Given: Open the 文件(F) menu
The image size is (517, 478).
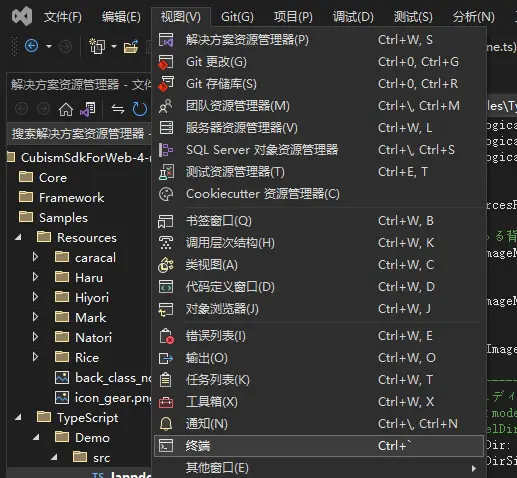Looking at the screenshot, I should (x=63, y=17).
